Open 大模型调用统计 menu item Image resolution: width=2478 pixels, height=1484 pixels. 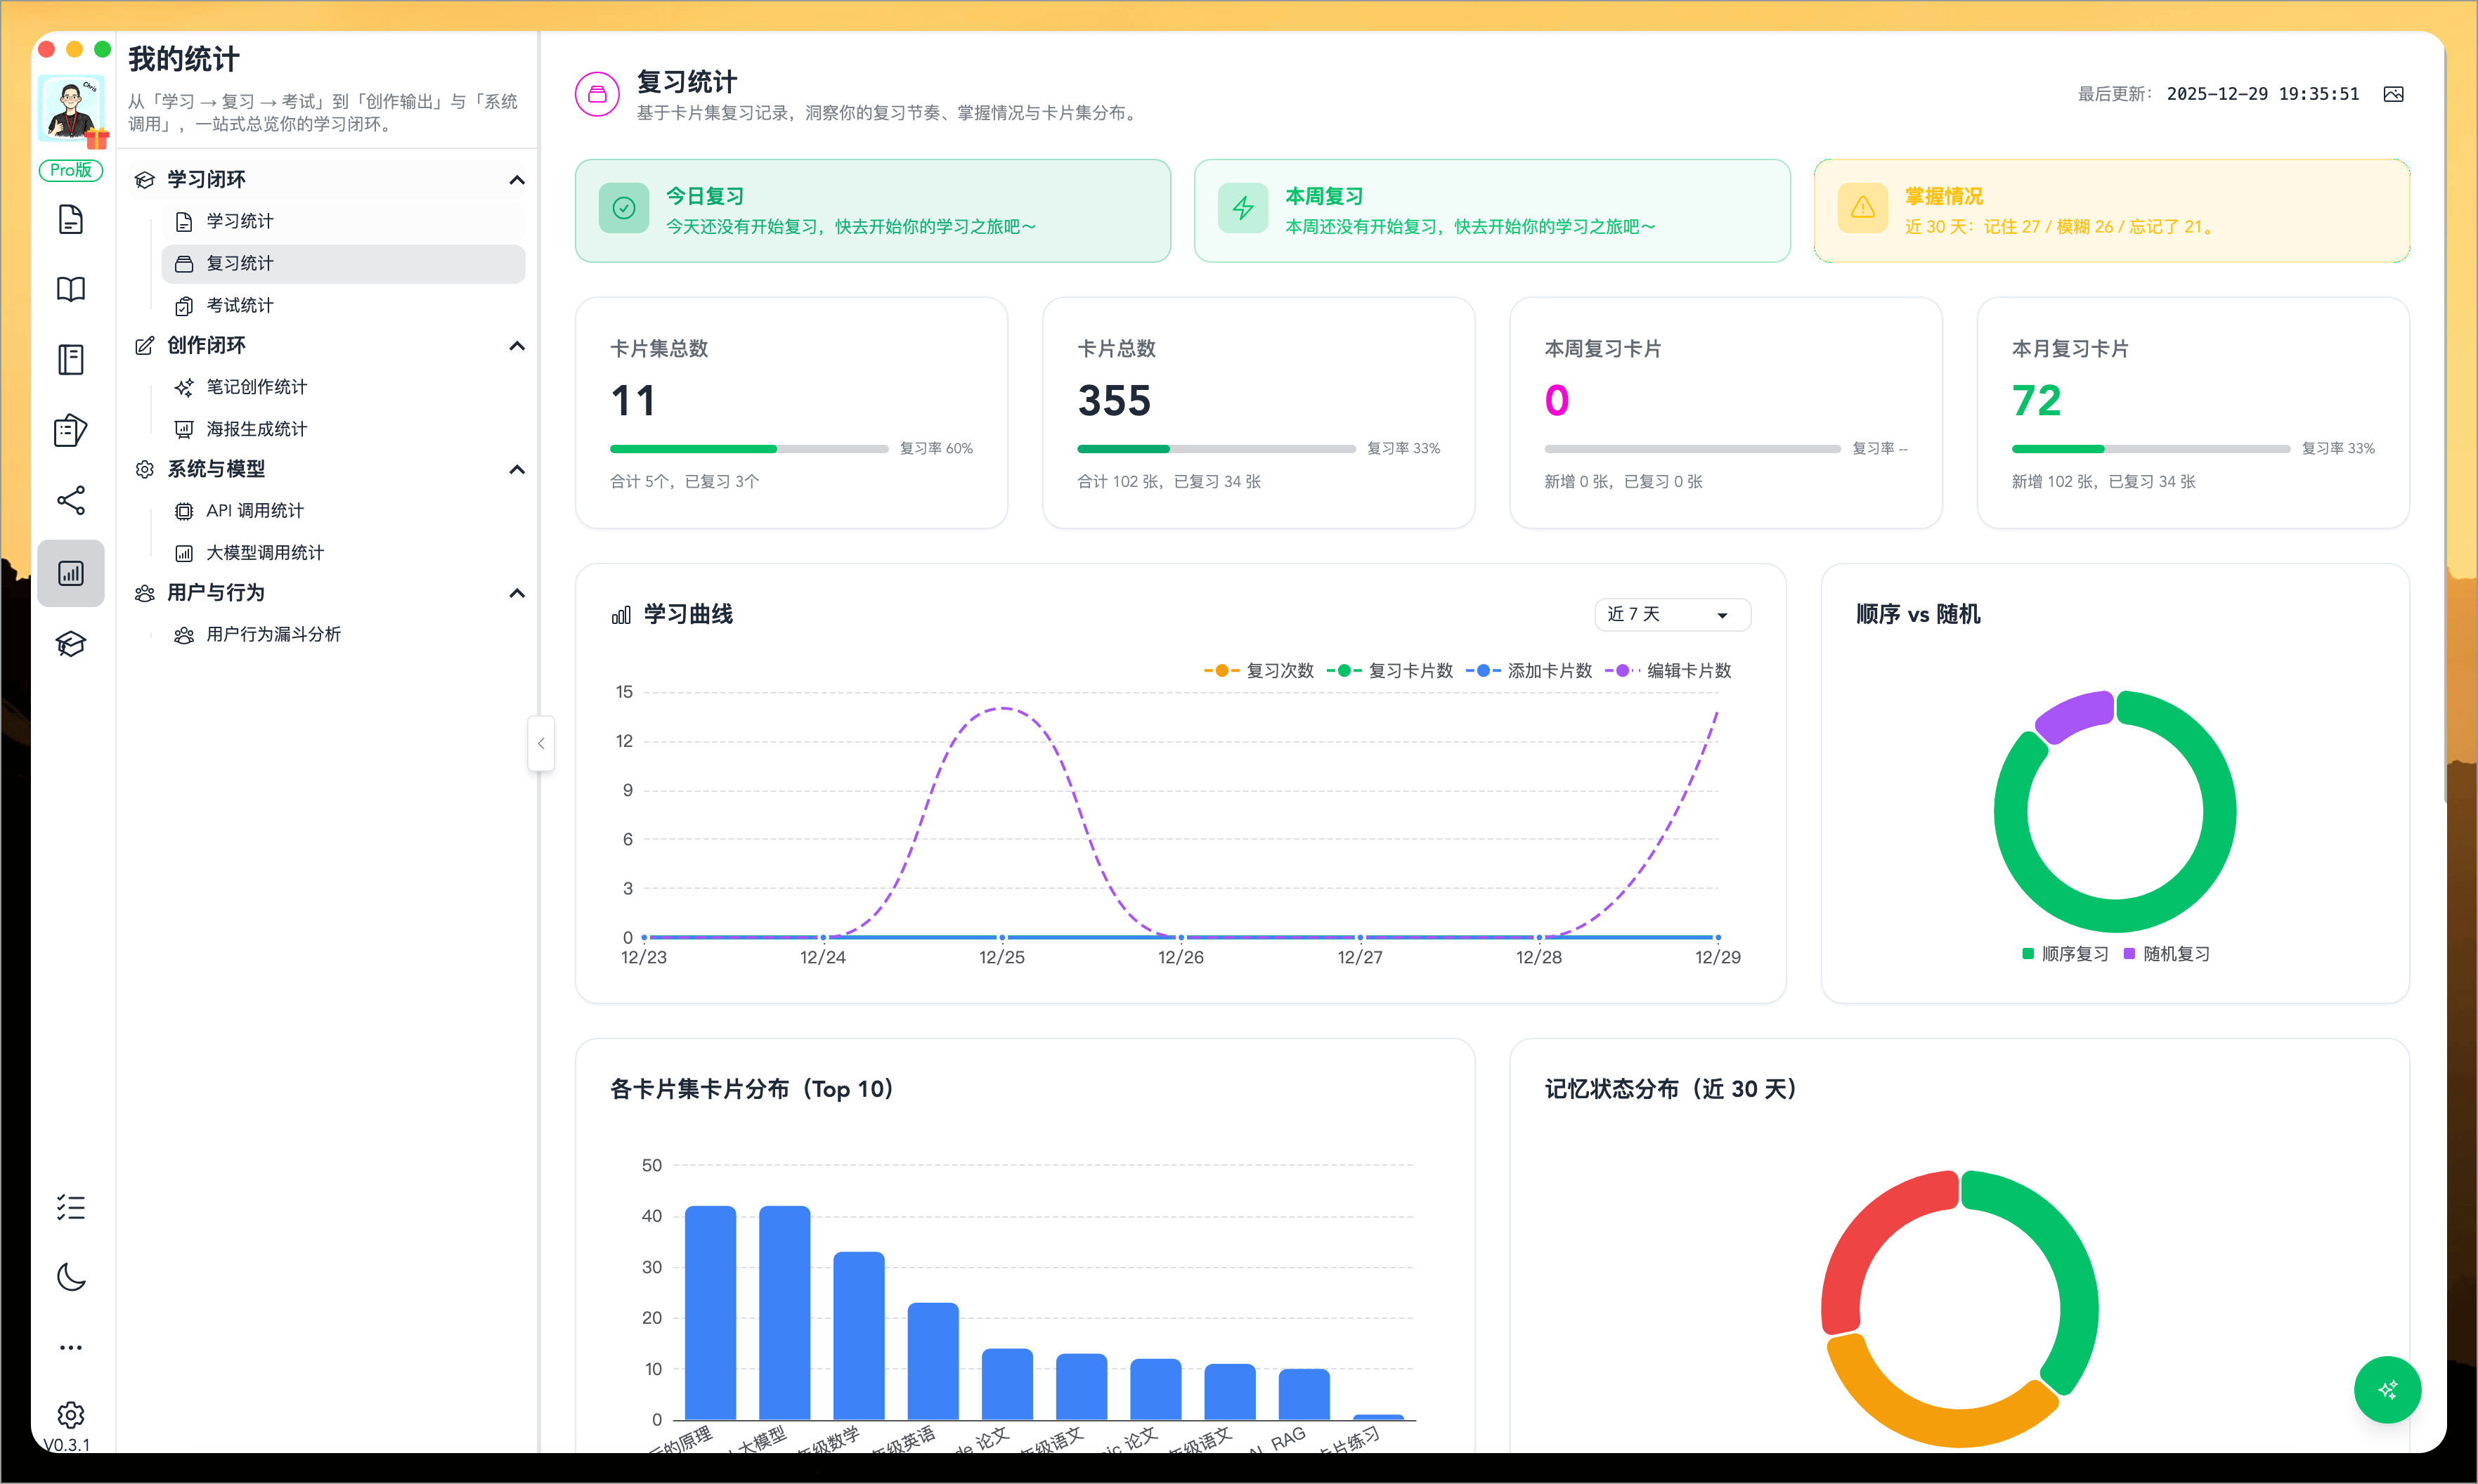click(x=264, y=552)
